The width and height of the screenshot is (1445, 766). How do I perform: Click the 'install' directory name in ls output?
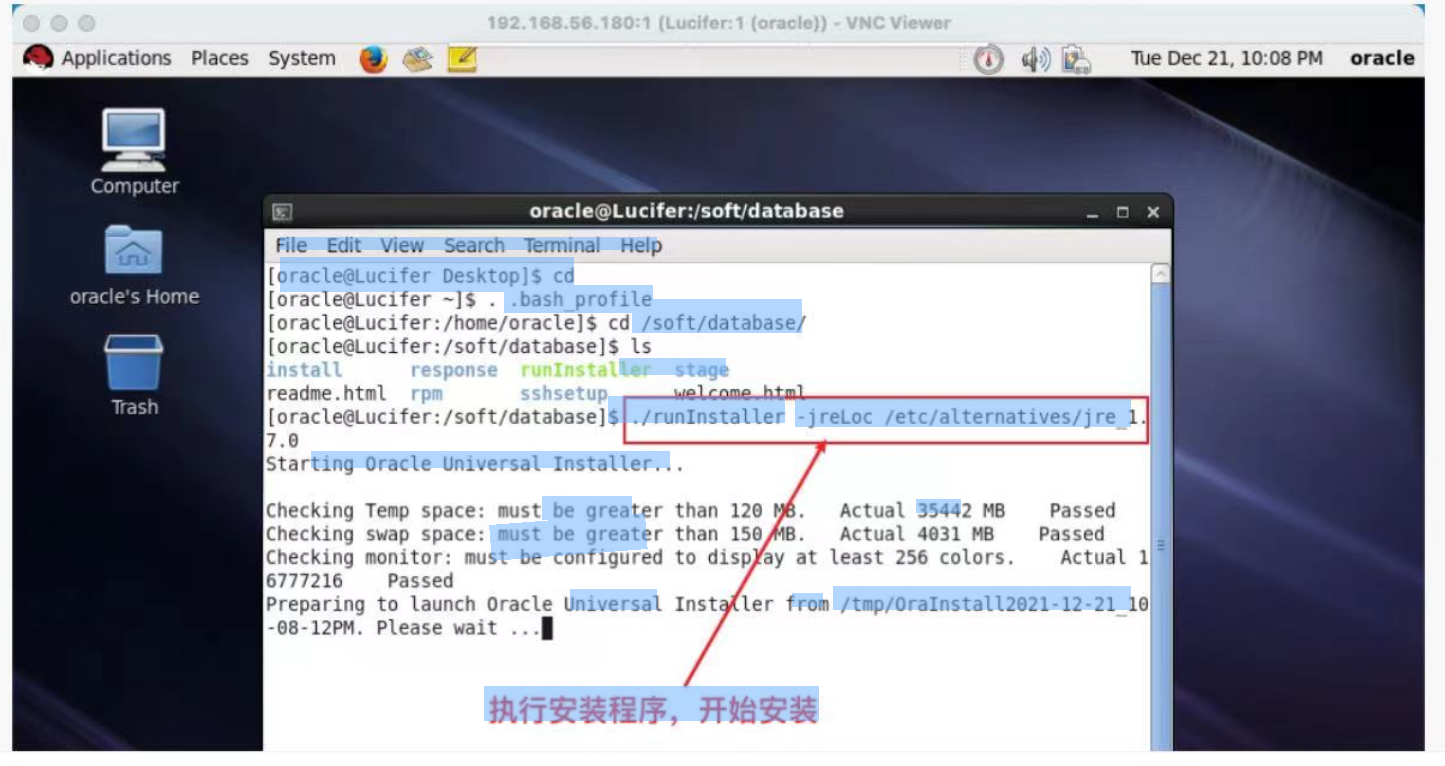point(304,370)
